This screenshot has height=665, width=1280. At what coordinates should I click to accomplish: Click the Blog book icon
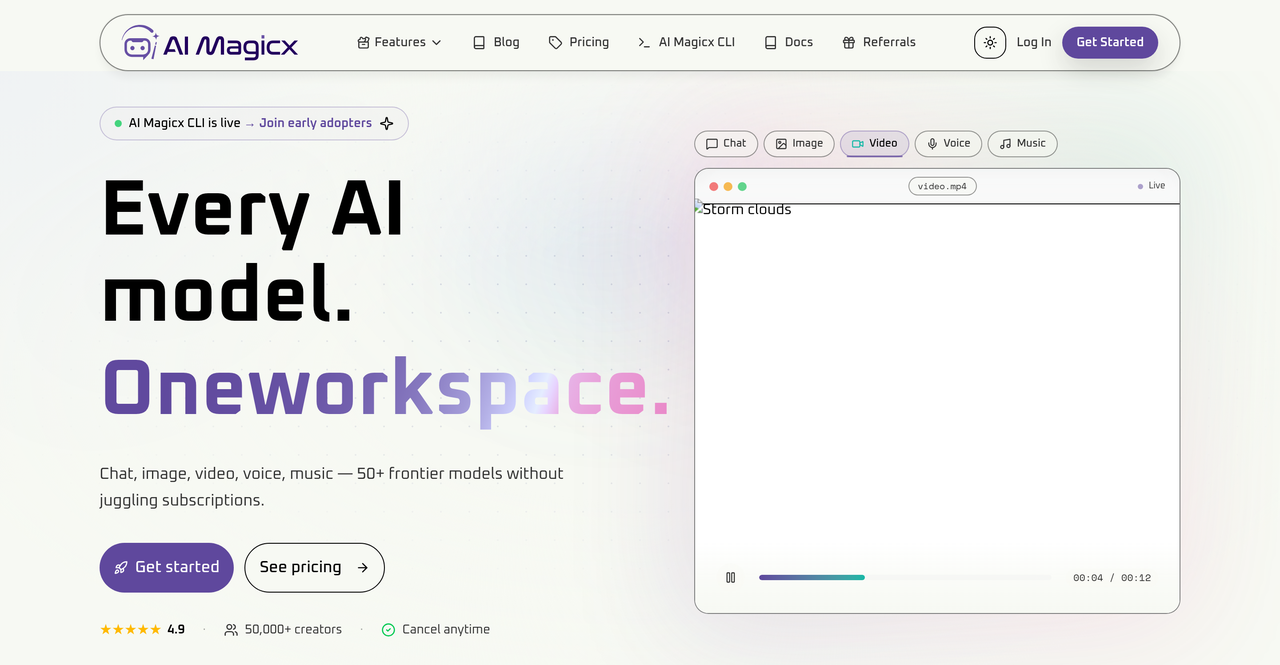coord(479,42)
